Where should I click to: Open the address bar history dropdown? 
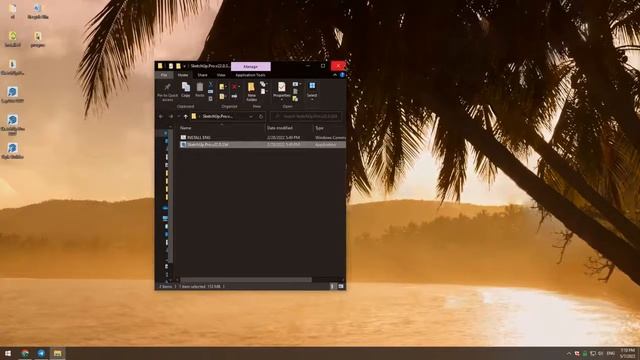(251, 116)
